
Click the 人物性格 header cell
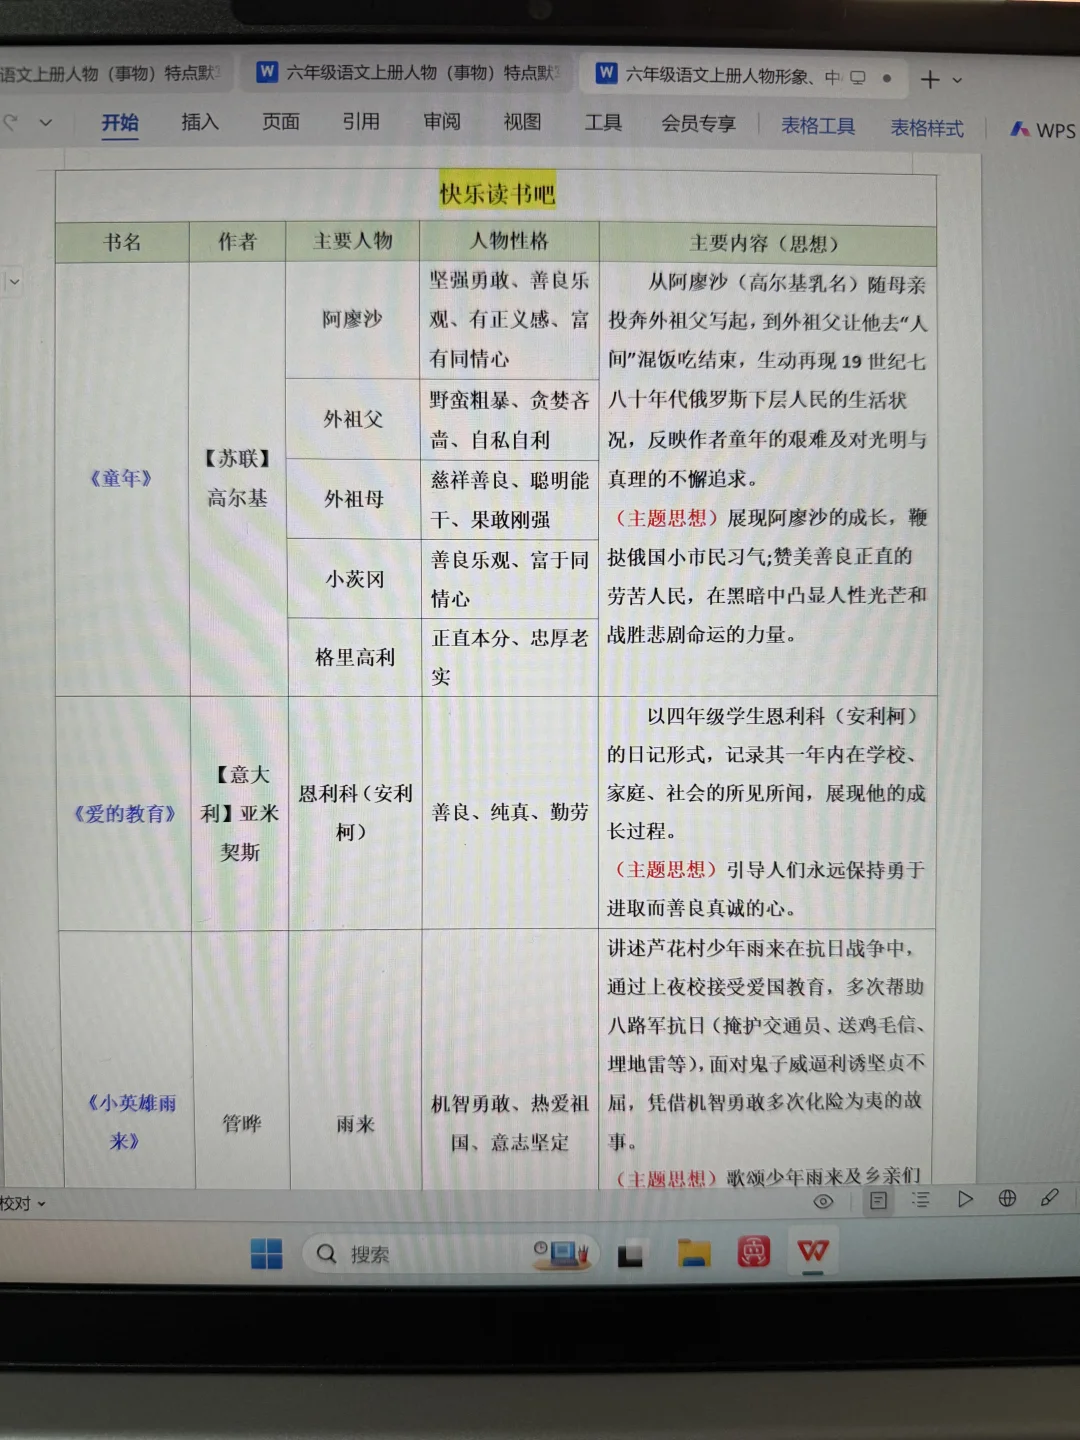[x=509, y=240]
